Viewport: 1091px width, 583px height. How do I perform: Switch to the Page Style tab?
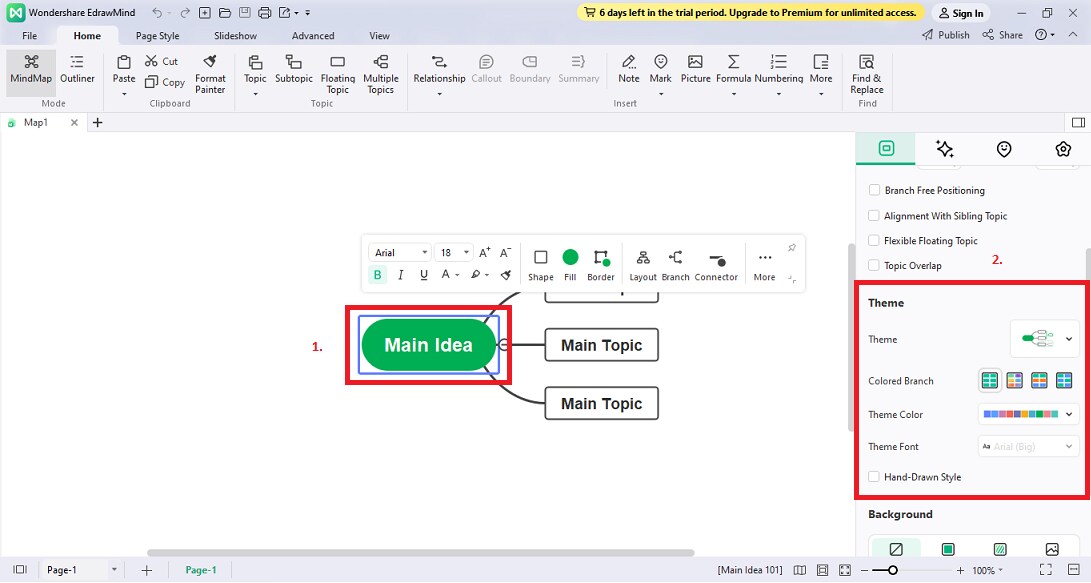157,35
